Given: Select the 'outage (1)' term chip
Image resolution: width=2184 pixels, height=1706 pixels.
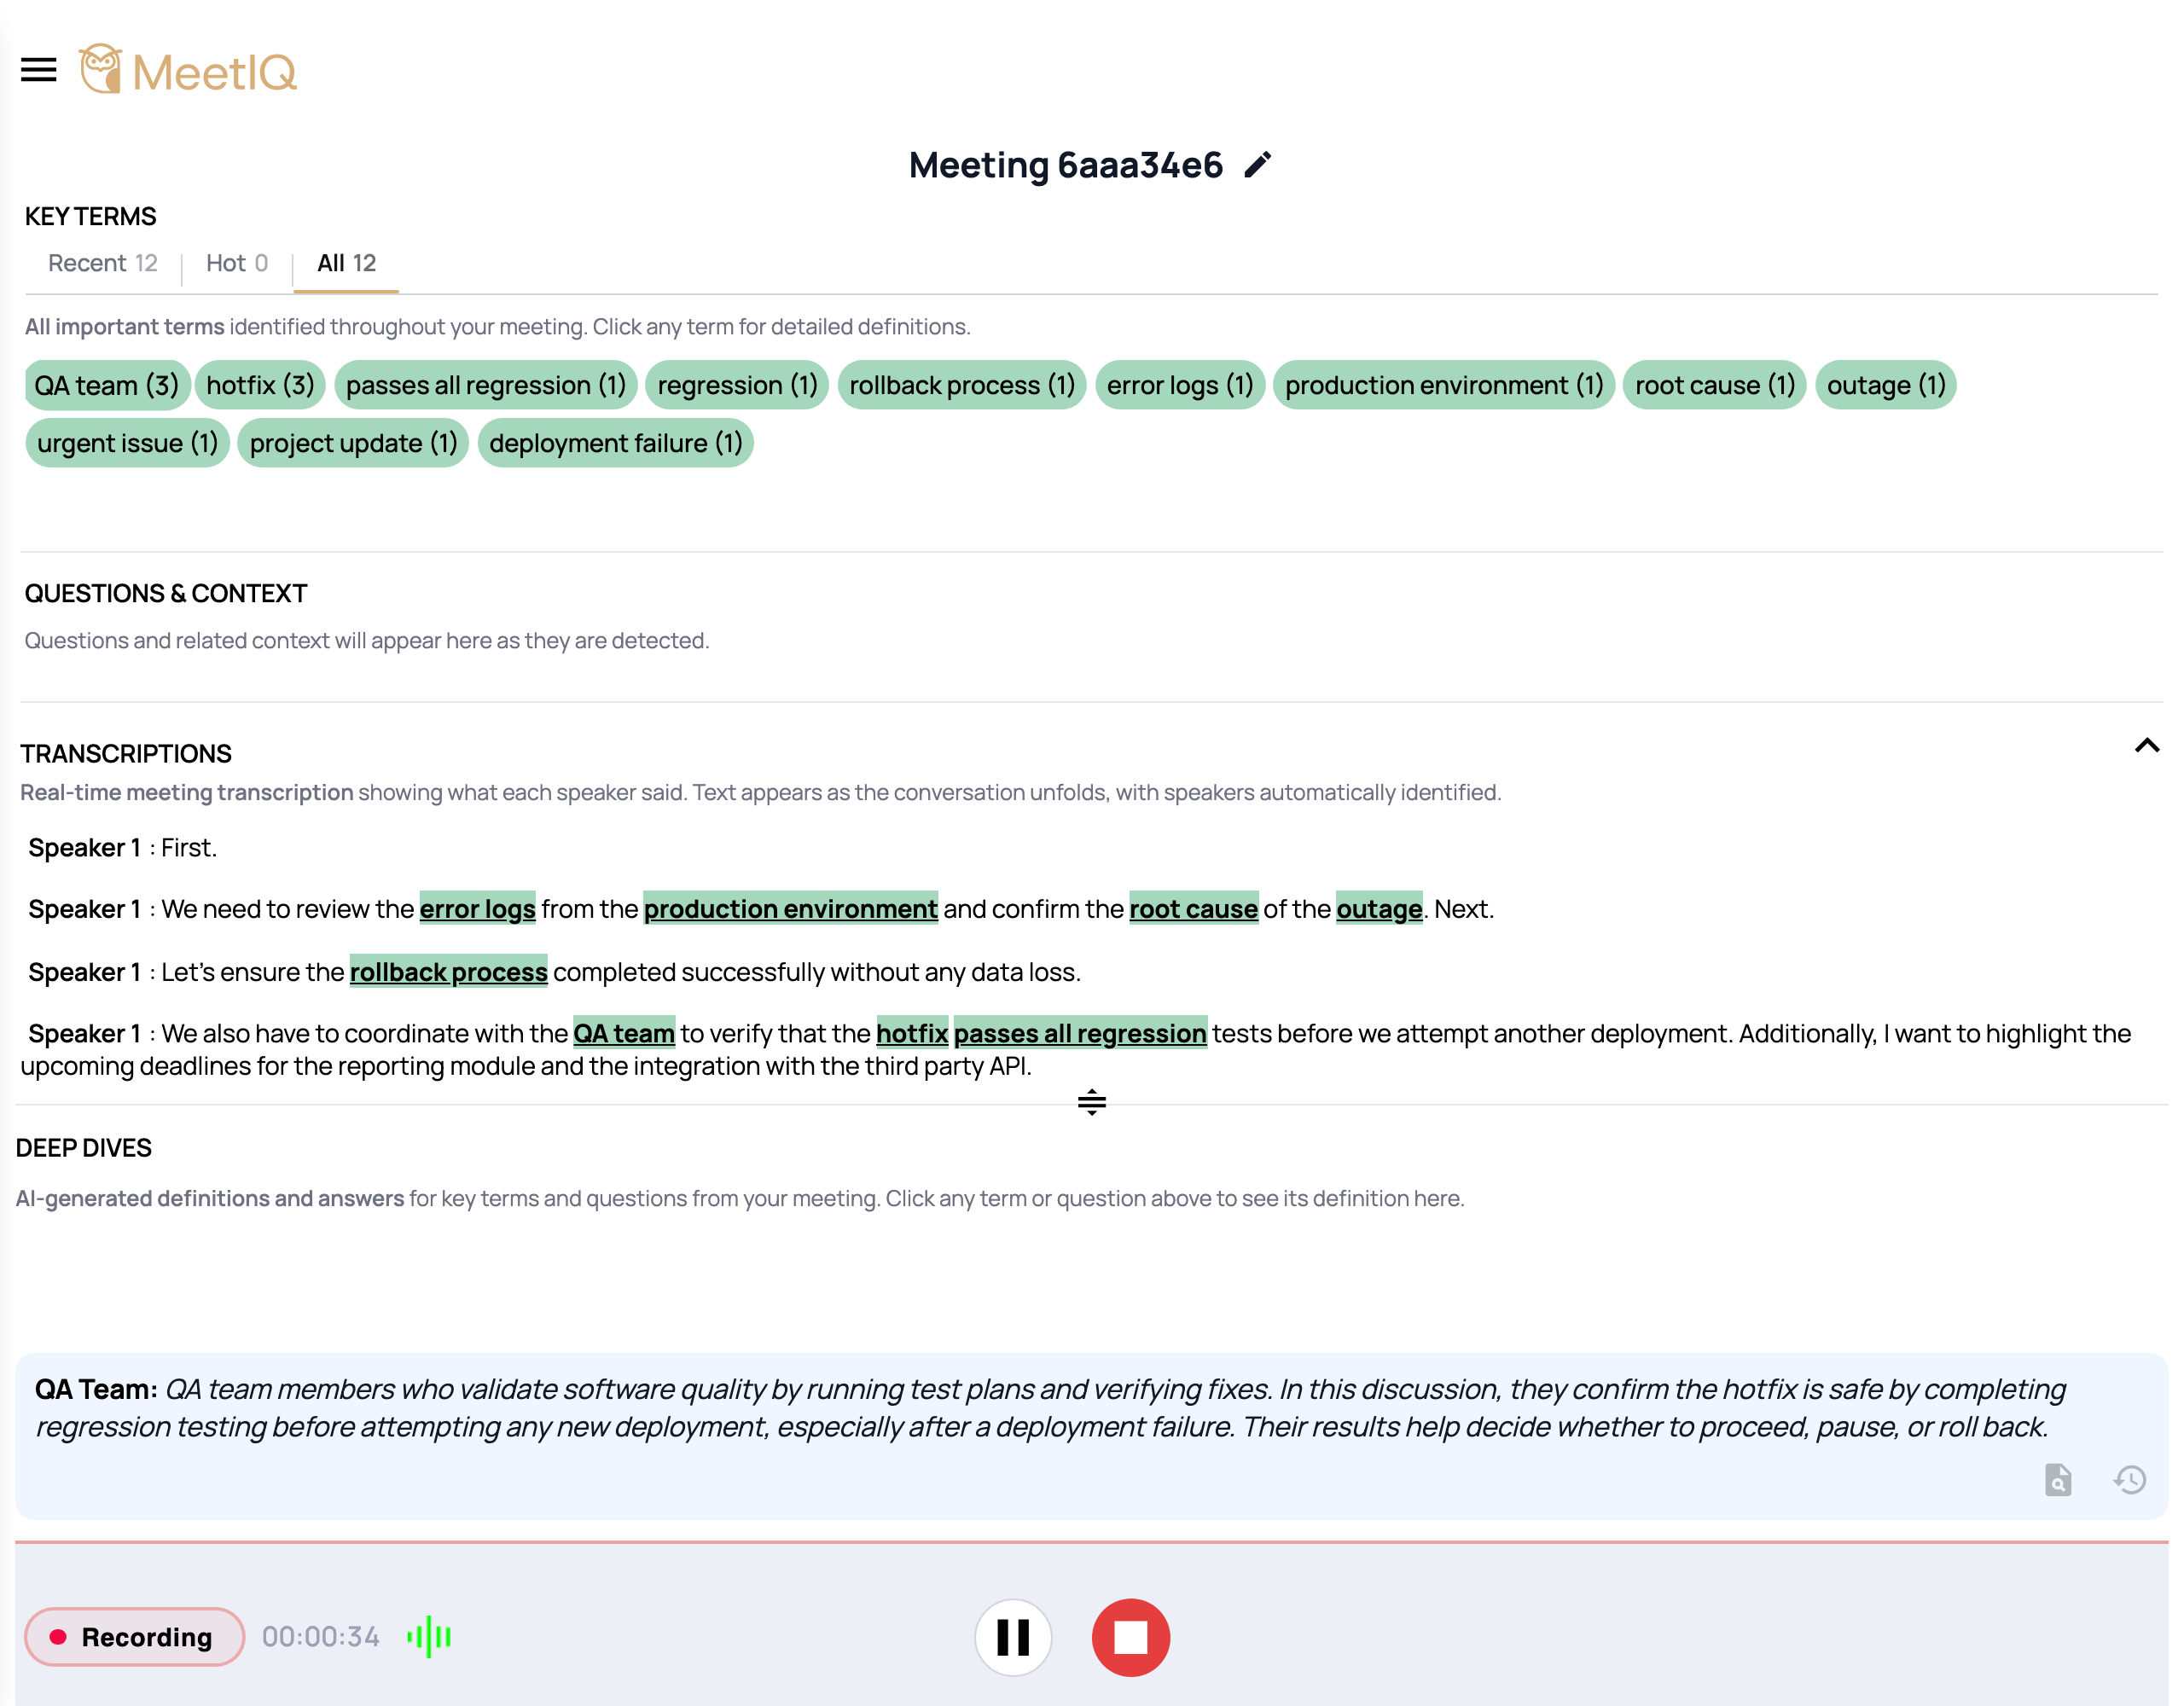Looking at the screenshot, I should pos(1886,385).
